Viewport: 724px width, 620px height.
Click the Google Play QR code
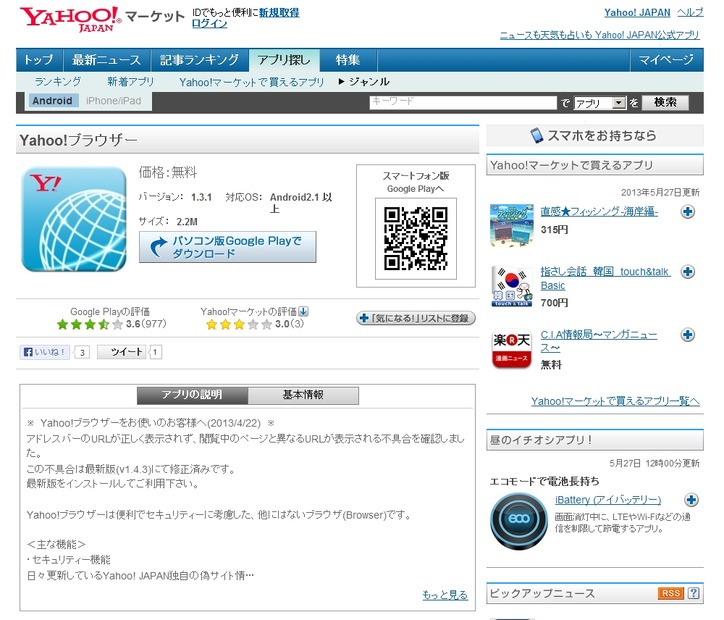point(416,238)
